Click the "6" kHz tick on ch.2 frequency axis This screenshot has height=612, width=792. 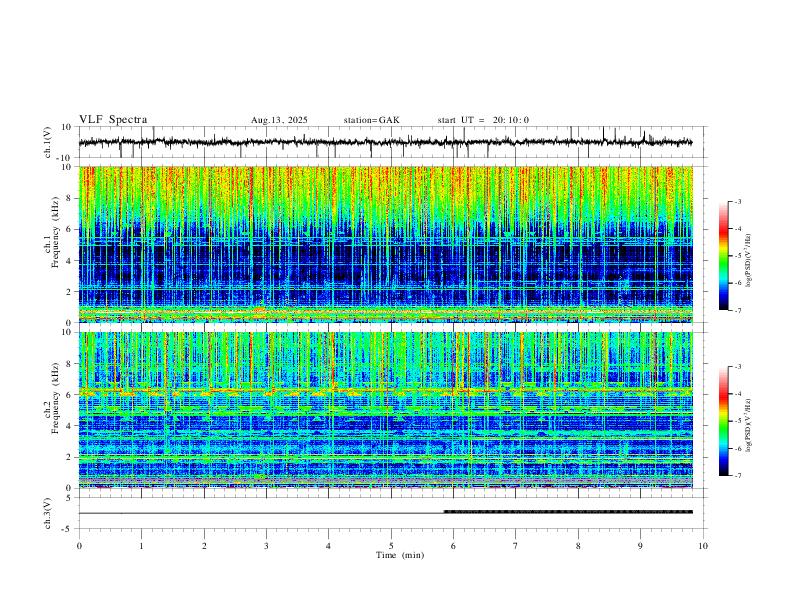69,395
